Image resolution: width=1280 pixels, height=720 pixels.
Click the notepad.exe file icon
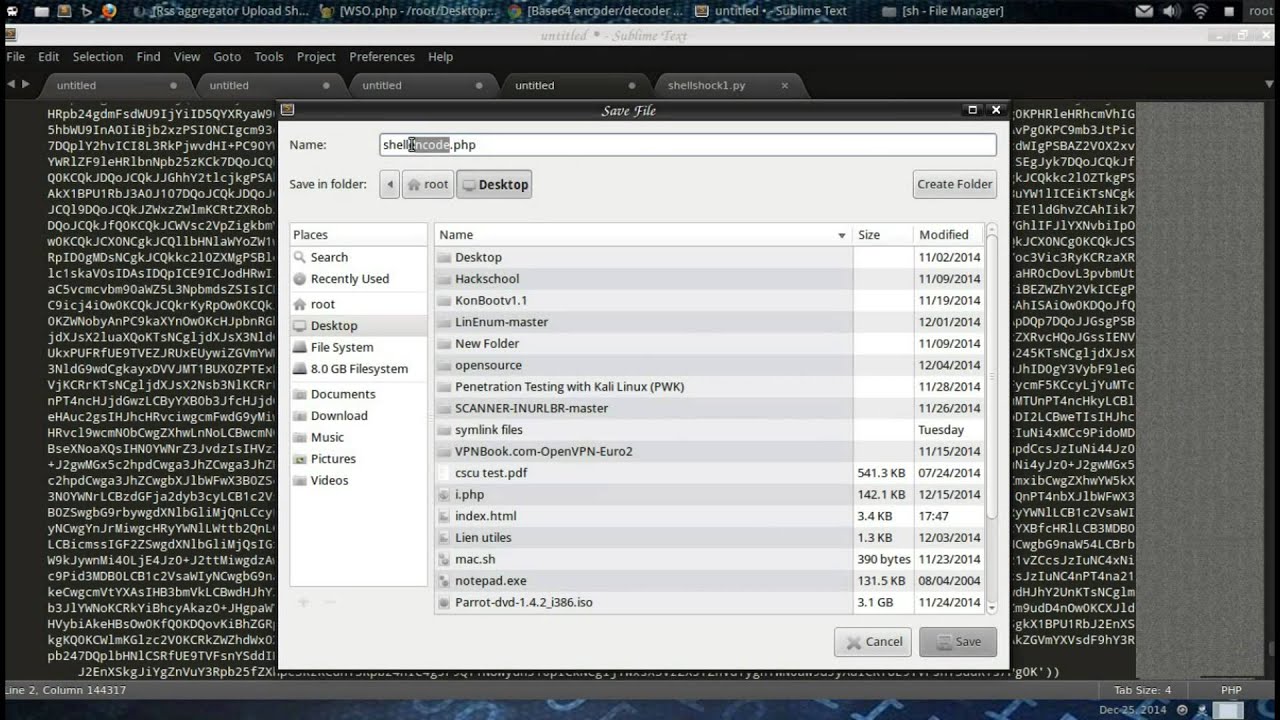(x=445, y=580)
